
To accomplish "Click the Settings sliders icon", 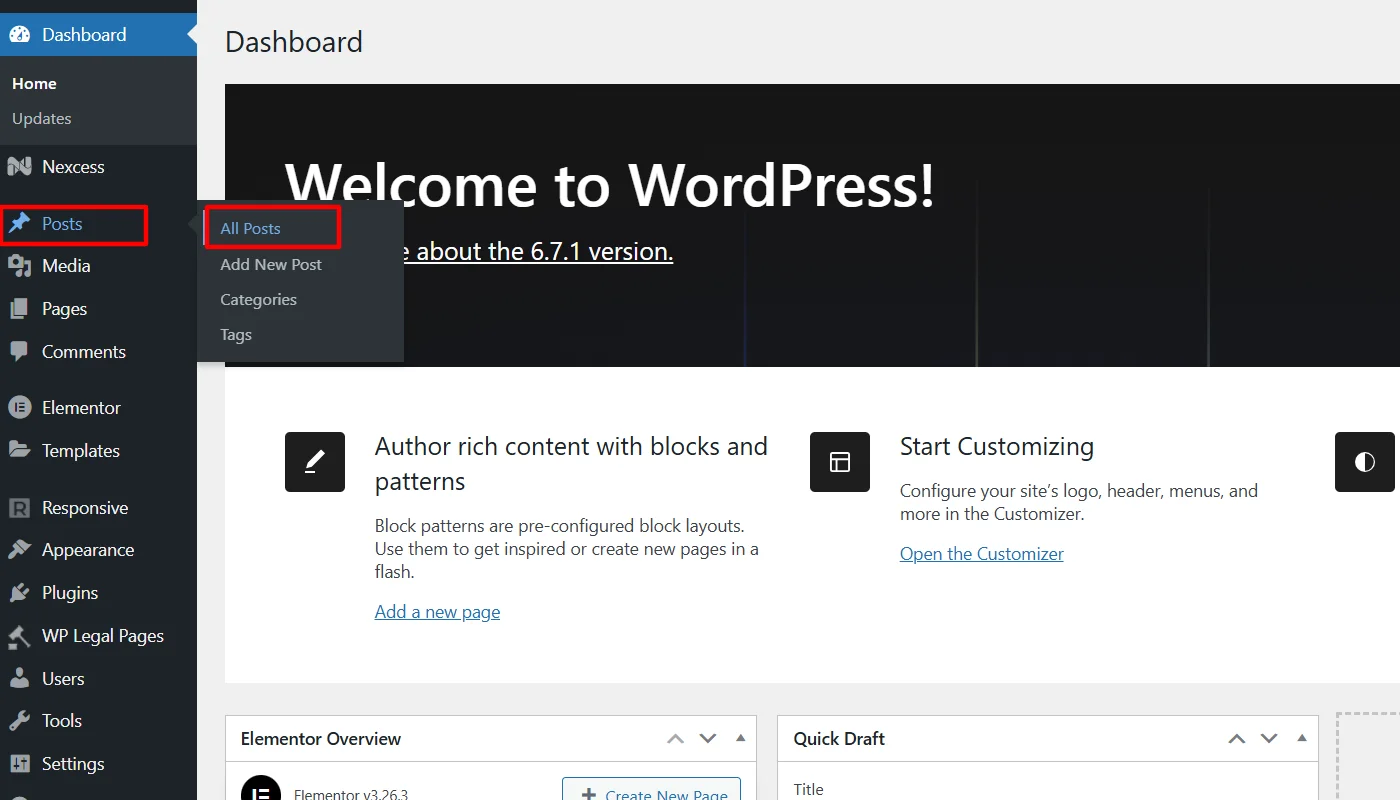I will (x=19, y=764).
